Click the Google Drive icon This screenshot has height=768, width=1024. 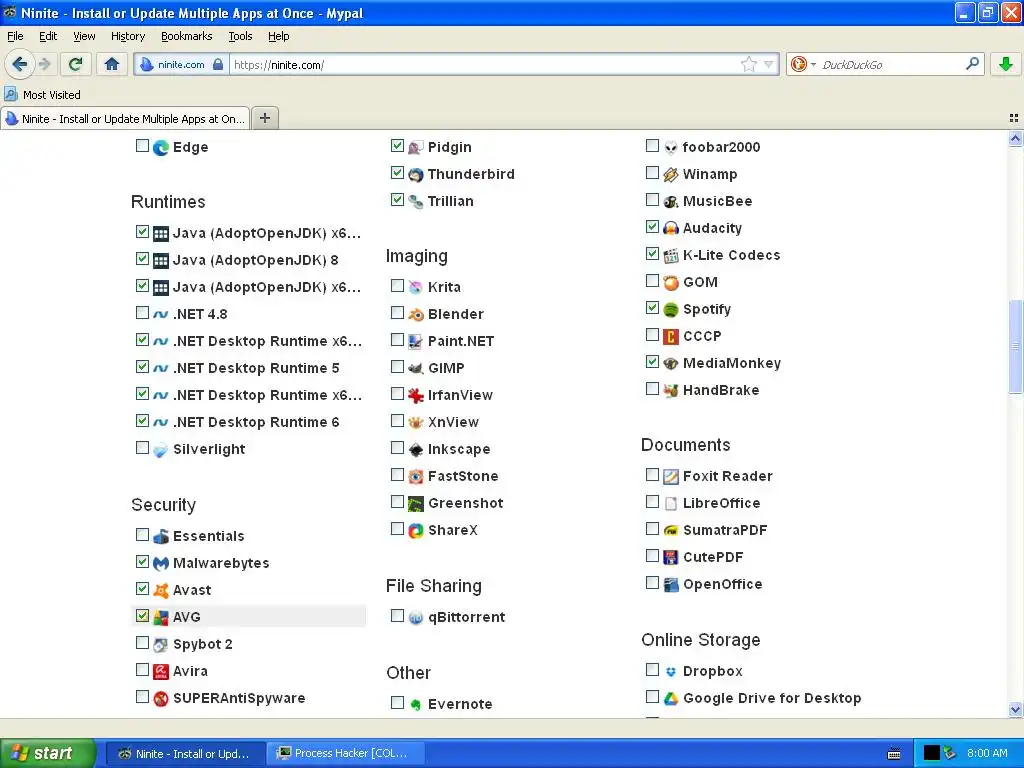[671, 698]
